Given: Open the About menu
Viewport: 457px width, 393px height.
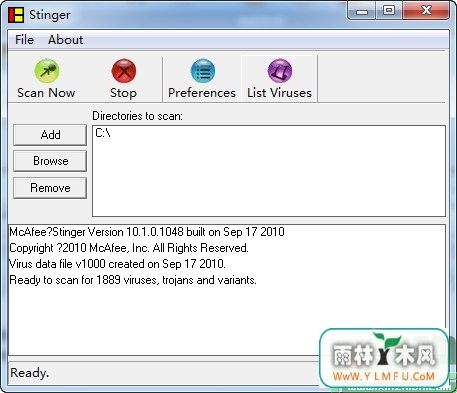Looking at the screenshot, I should pos(65,40).
